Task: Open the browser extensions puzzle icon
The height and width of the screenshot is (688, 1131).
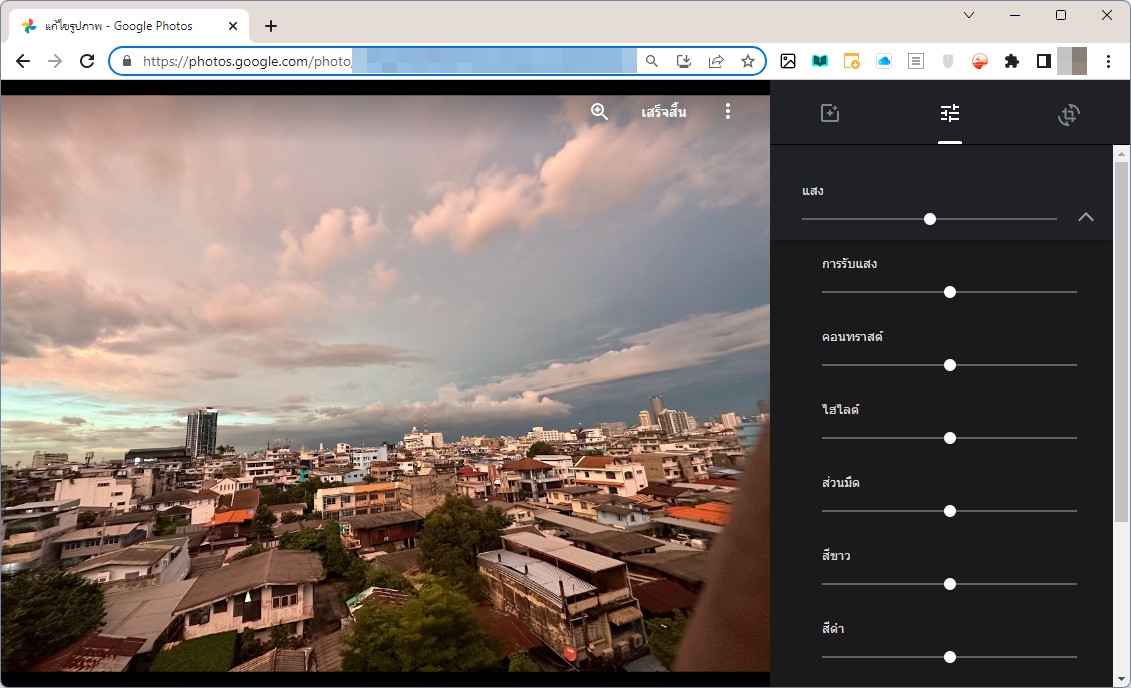Action: coord(1012,61)
